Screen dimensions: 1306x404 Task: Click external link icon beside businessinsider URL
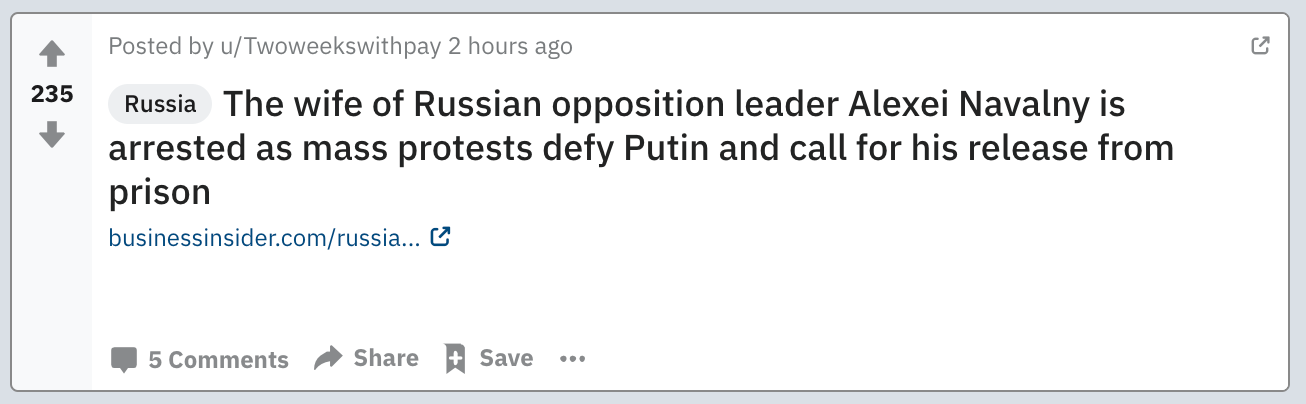pos(440,238)
